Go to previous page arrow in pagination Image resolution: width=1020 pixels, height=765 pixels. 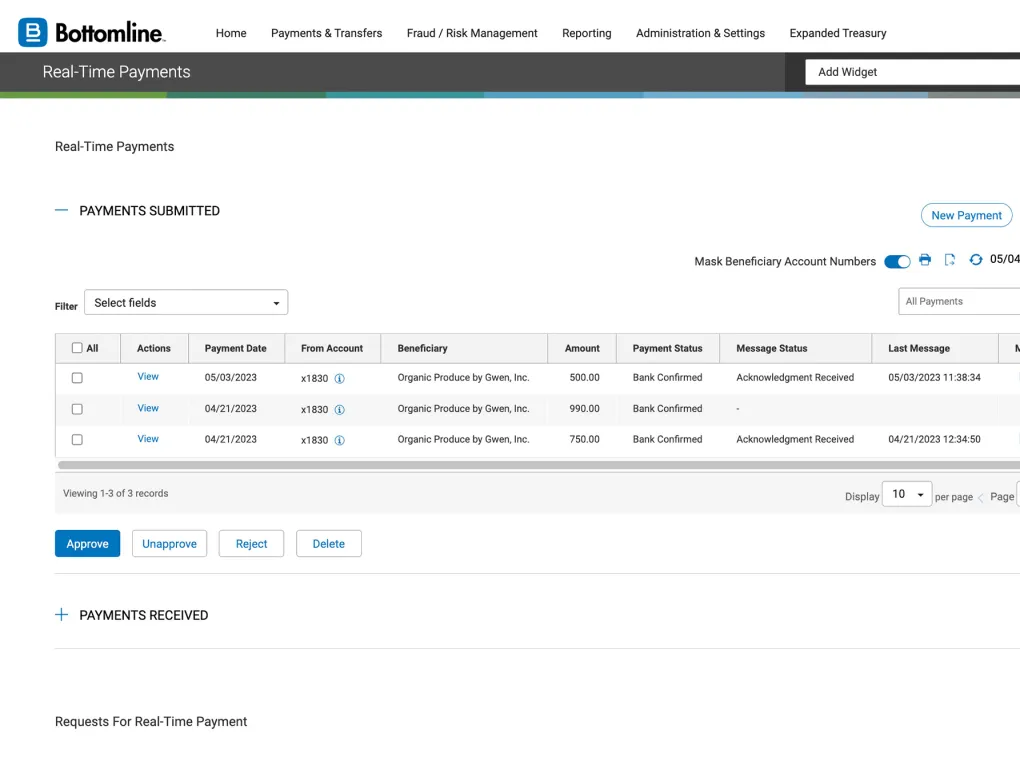[x=980, y=497]
